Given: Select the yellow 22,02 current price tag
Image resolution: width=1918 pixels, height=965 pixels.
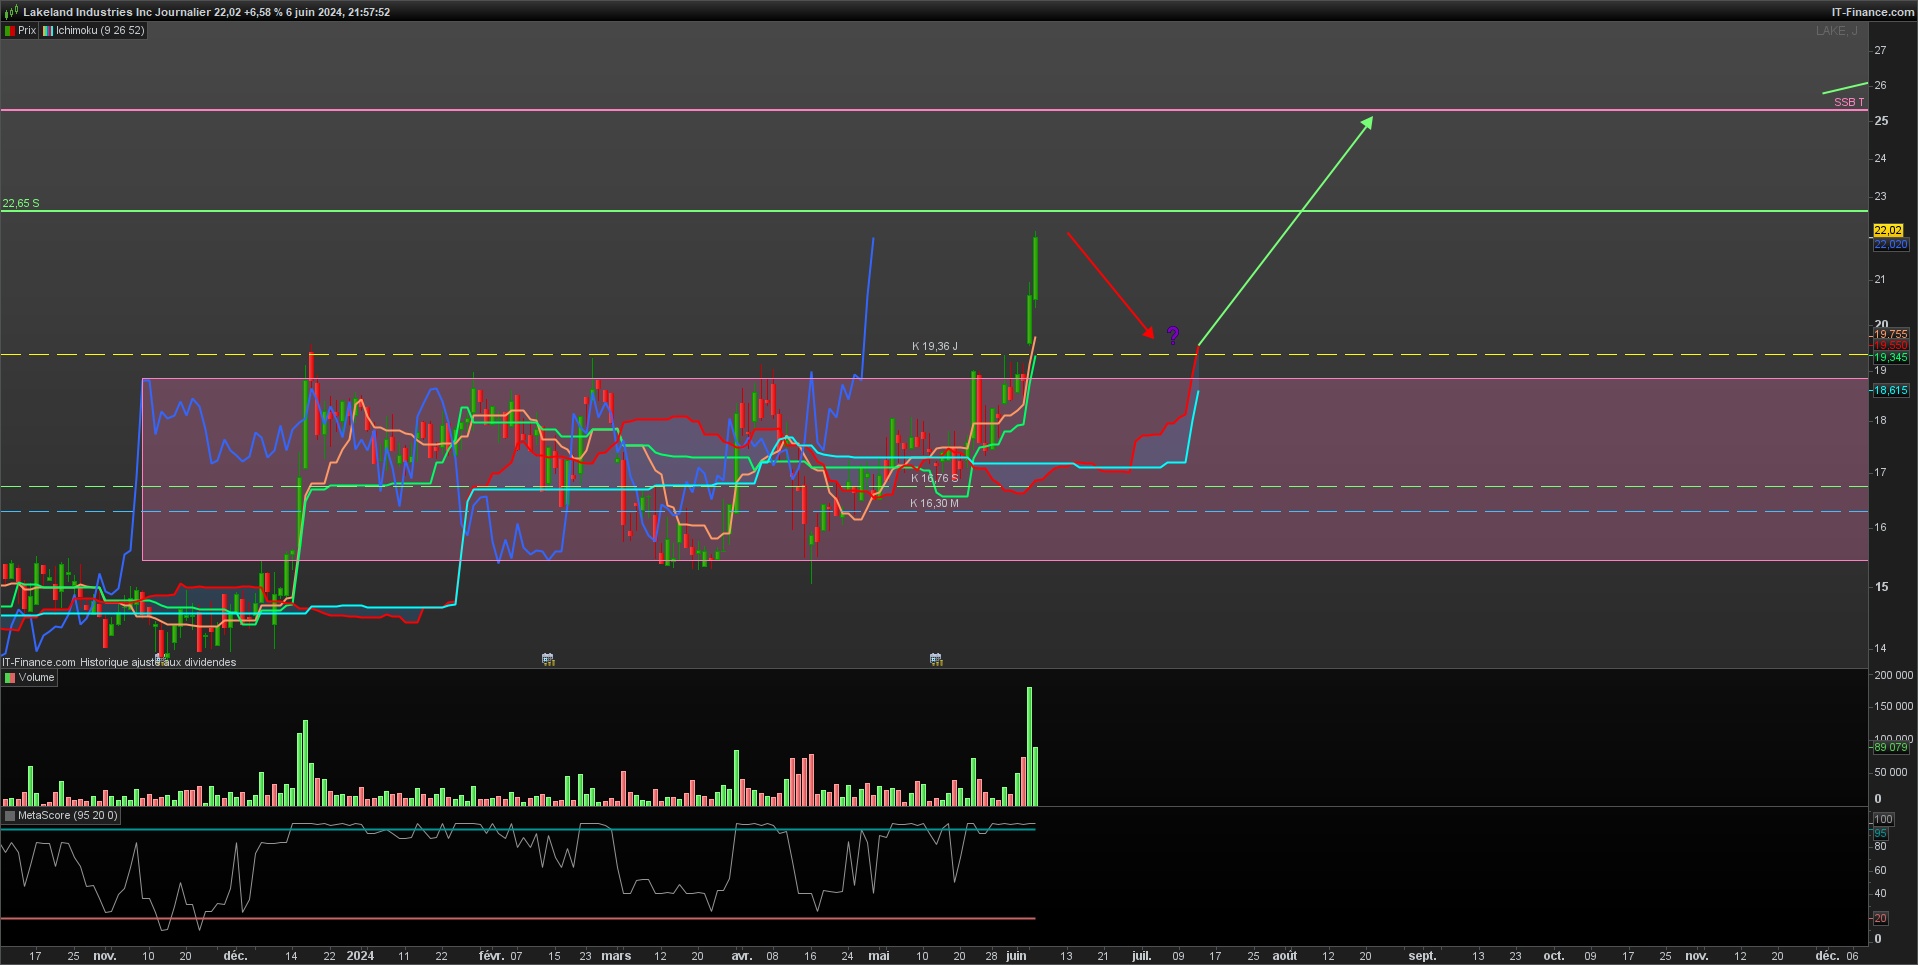Looking at the screenshot, I should (1888, 230).
